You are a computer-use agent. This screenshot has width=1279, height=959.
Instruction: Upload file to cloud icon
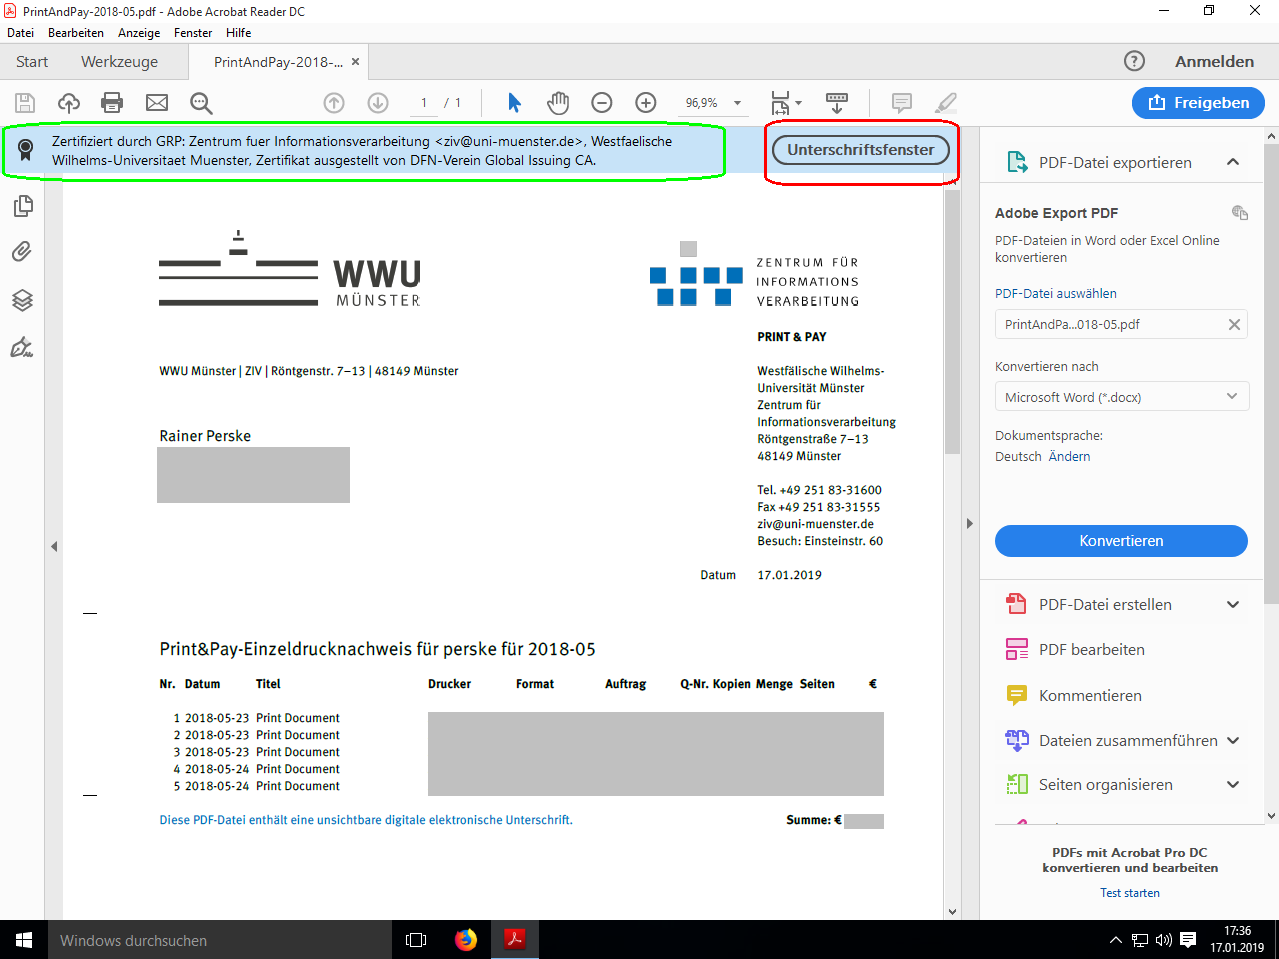tap(69, 103)
